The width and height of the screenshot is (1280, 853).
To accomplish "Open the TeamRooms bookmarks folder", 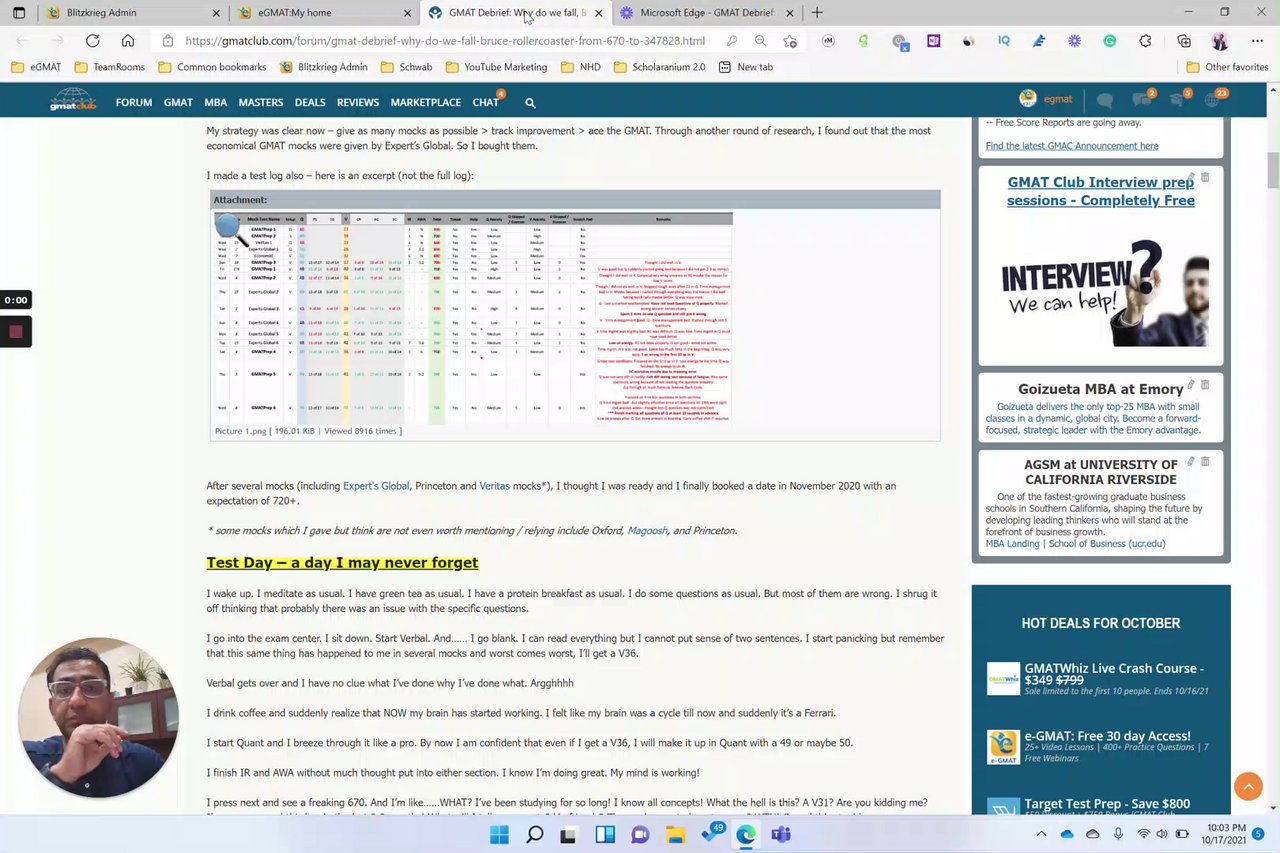I will (x=109, y=67).
